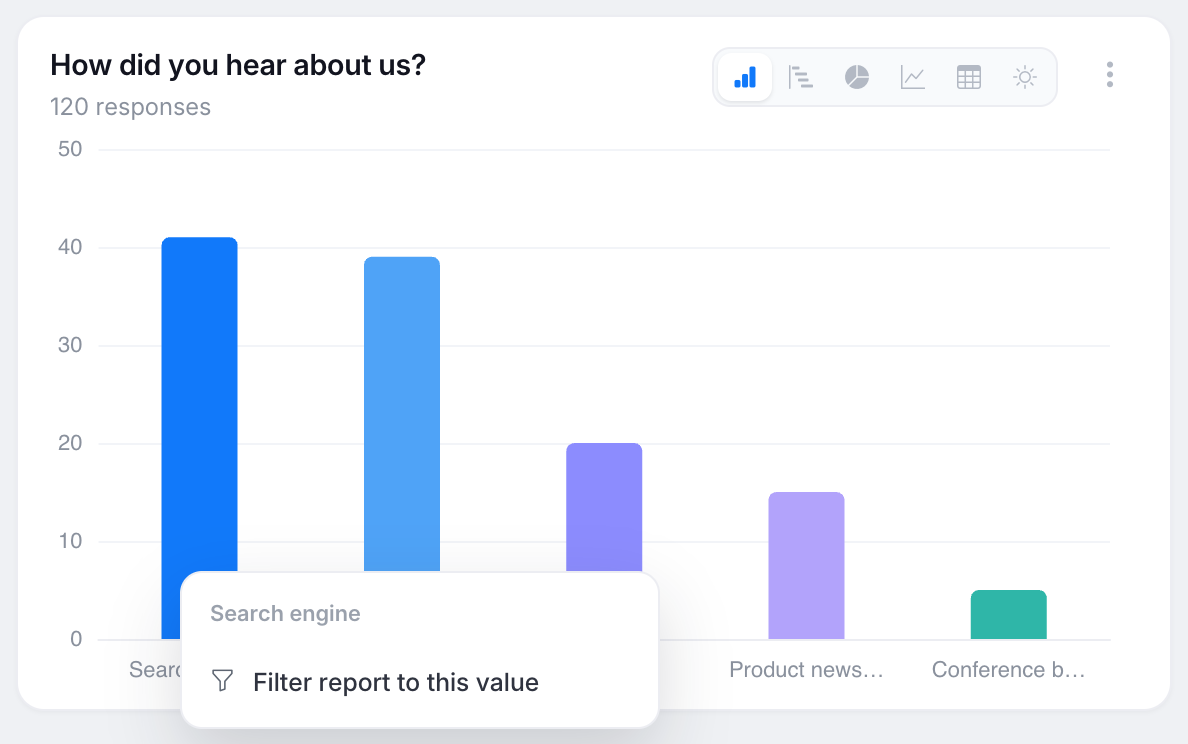1188x744 pixels.
Task: Click the lavender Product news bar
Action: point(806,565)
